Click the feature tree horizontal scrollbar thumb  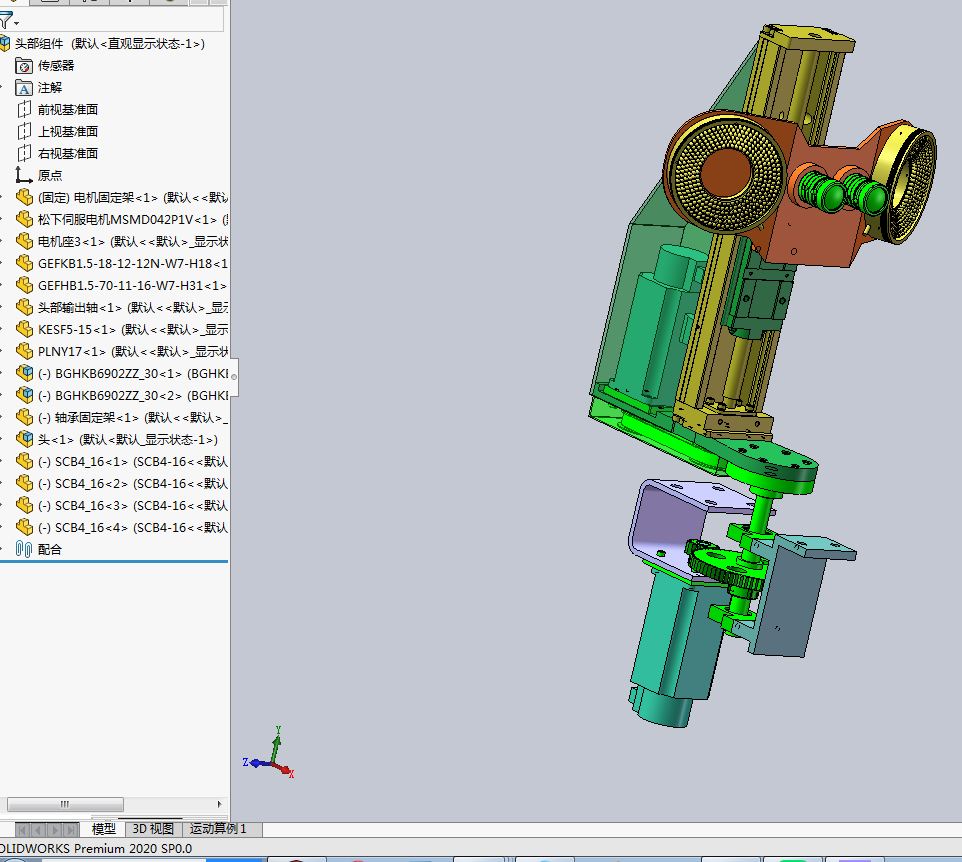pyautogui.click(x=65, y=804)
